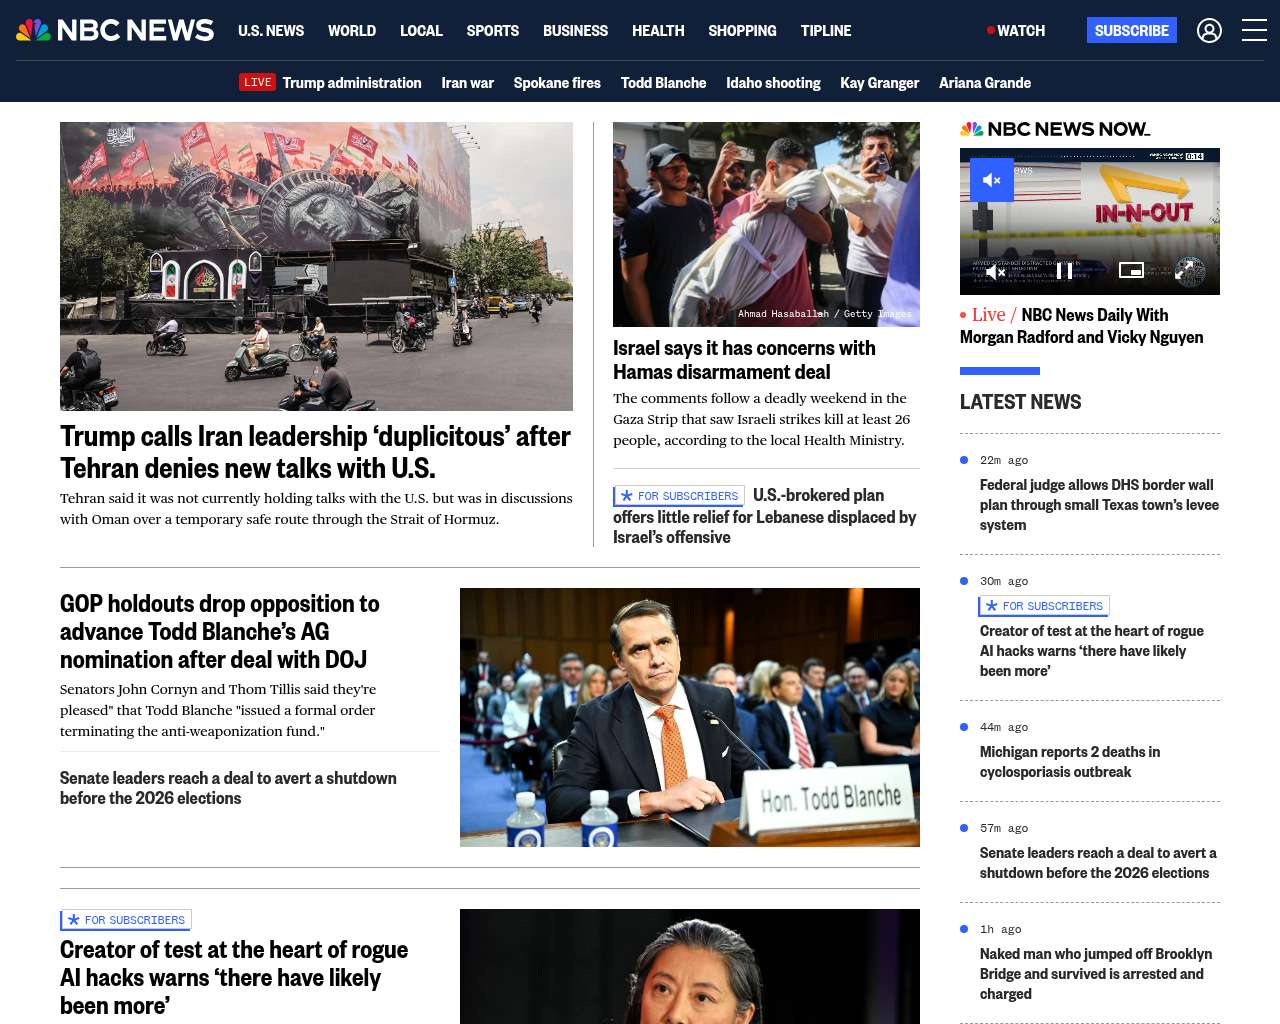
Task: Enable picture-in-picture for the live video
Action: point(1131,270)
